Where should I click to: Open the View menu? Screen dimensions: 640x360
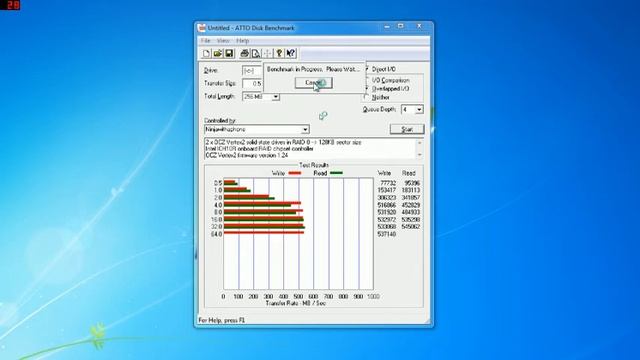click(223, 41)
